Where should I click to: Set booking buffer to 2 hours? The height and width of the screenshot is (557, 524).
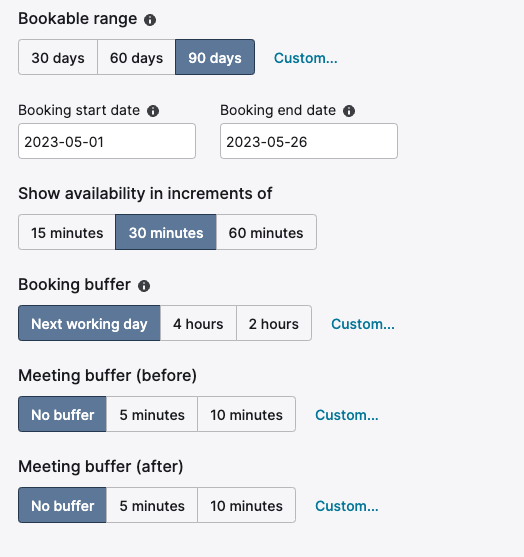pyautogui.click(x=274, y=323)
